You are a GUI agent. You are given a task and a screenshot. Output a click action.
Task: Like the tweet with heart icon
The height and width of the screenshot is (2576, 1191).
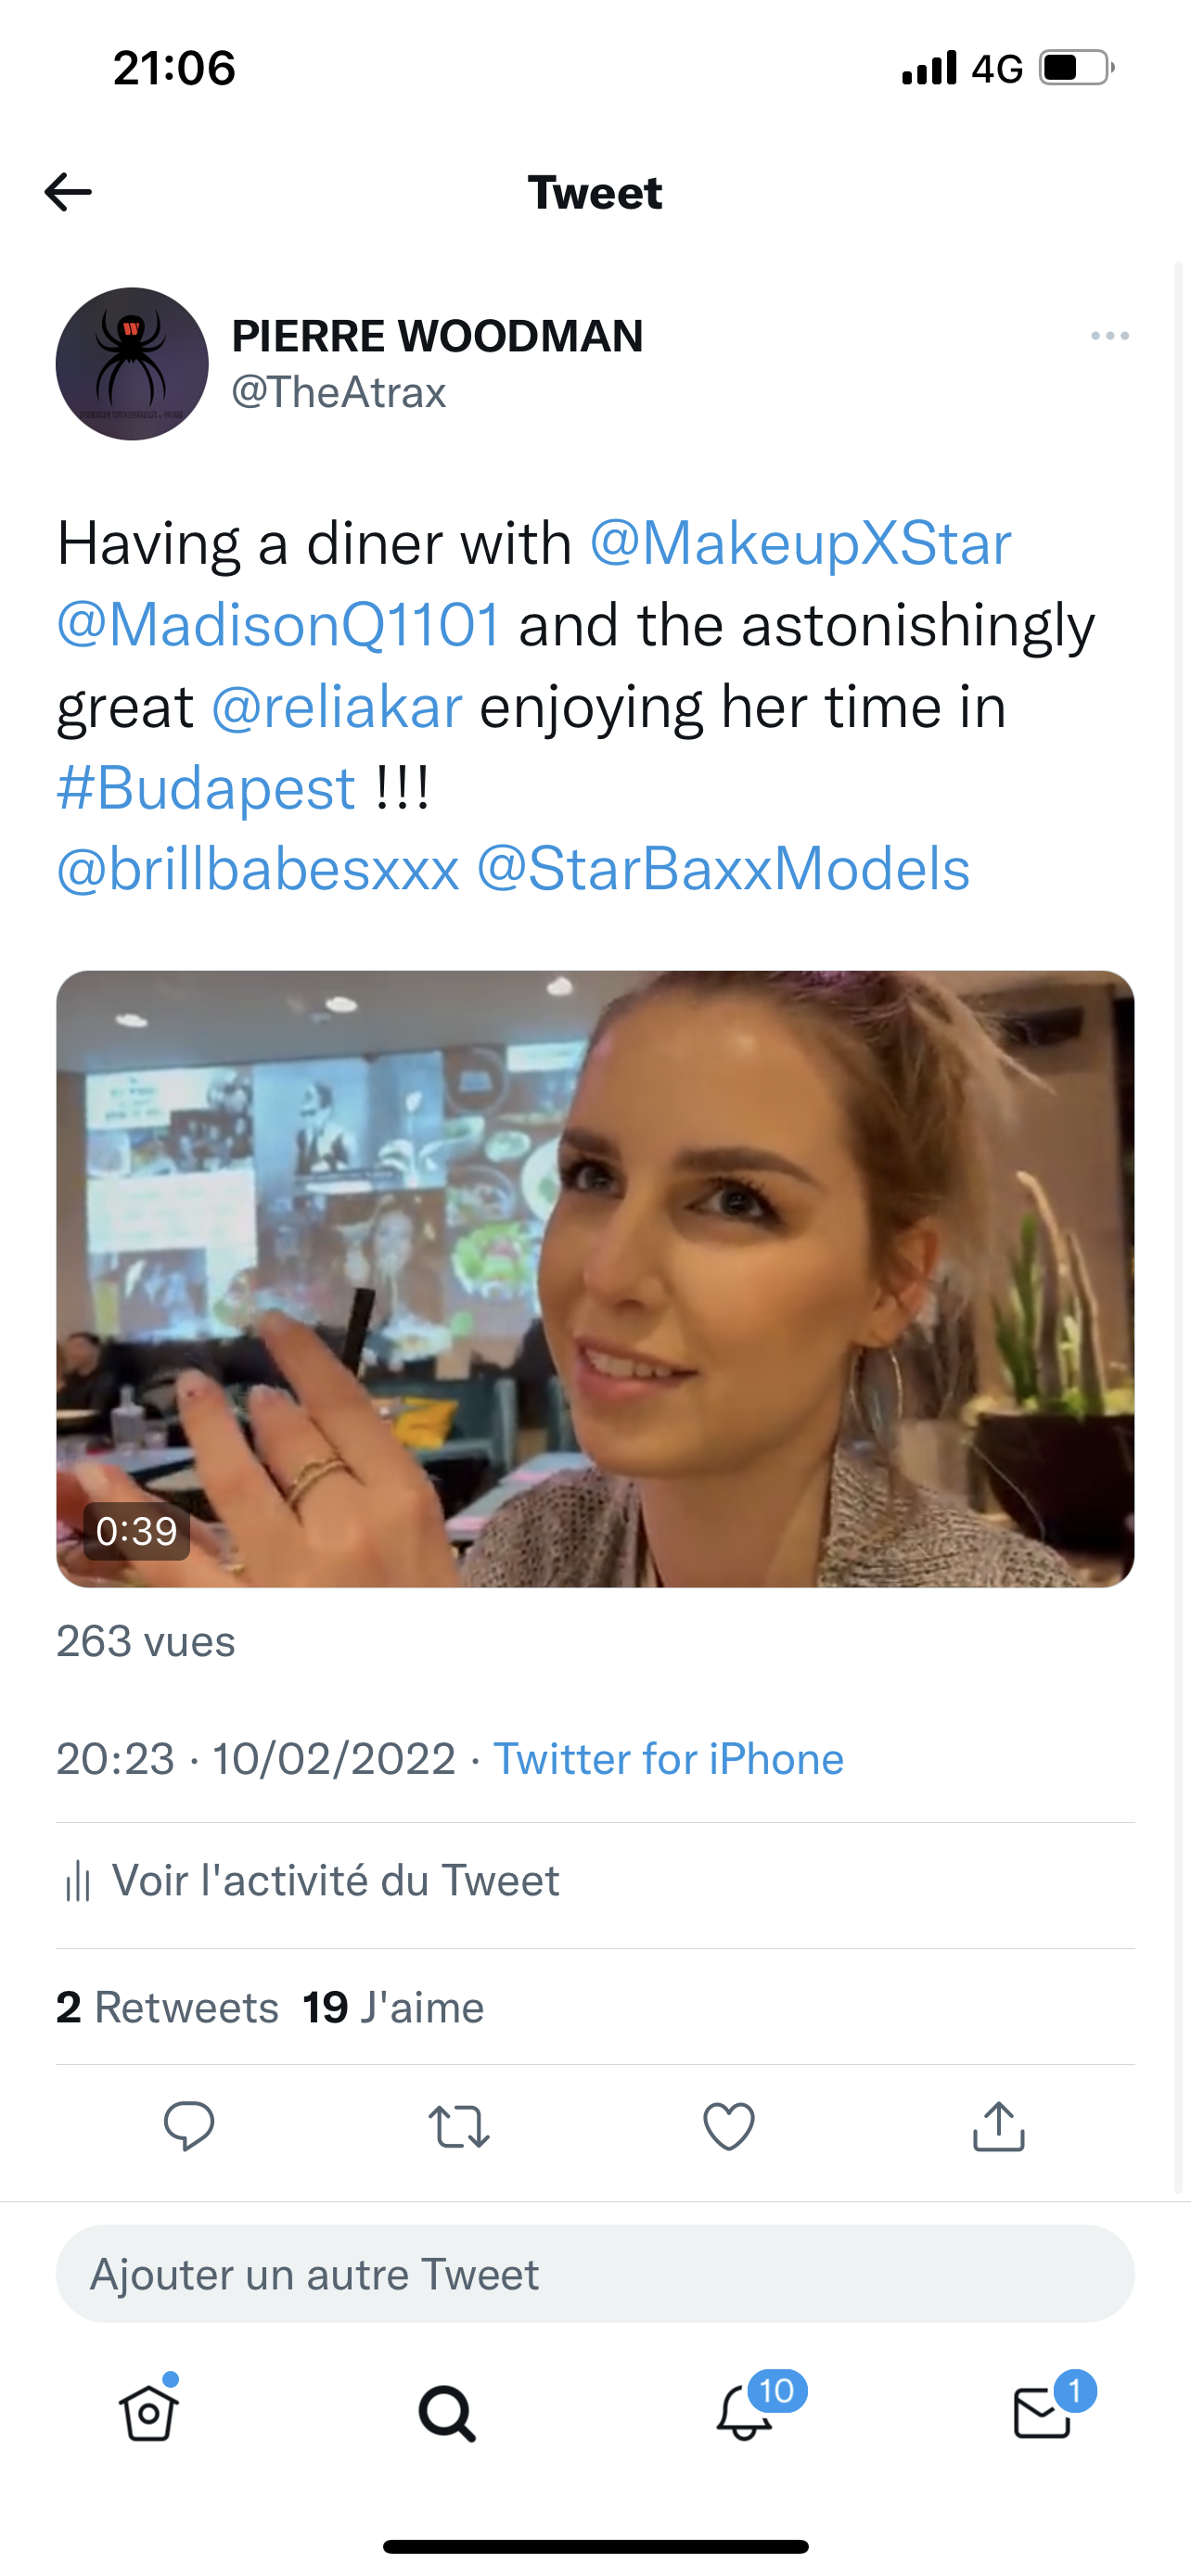[729, 2125]
